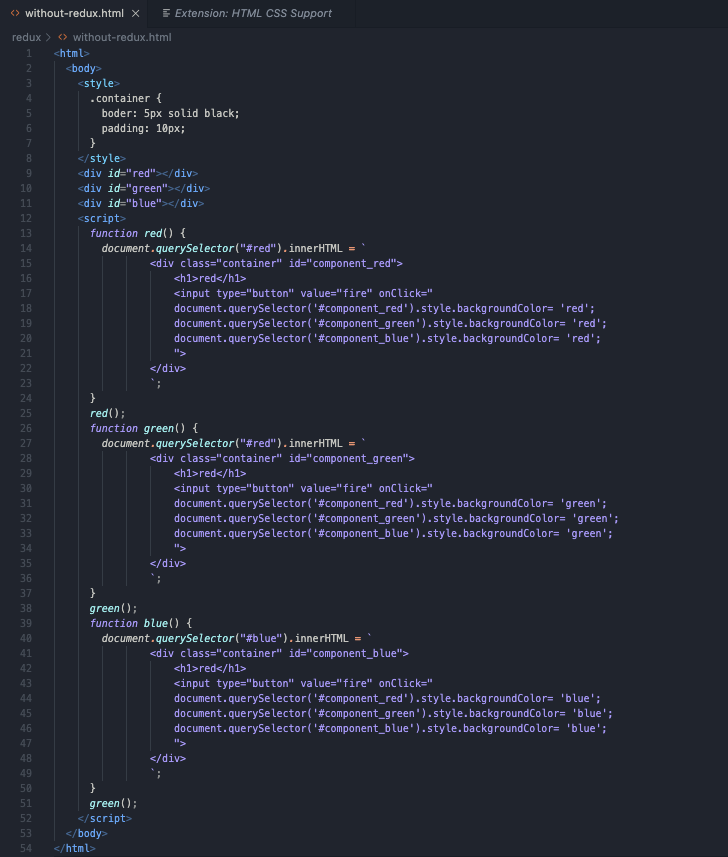Click the .container selector on line 4
The image size is (728, 857).
coord(120,98)
